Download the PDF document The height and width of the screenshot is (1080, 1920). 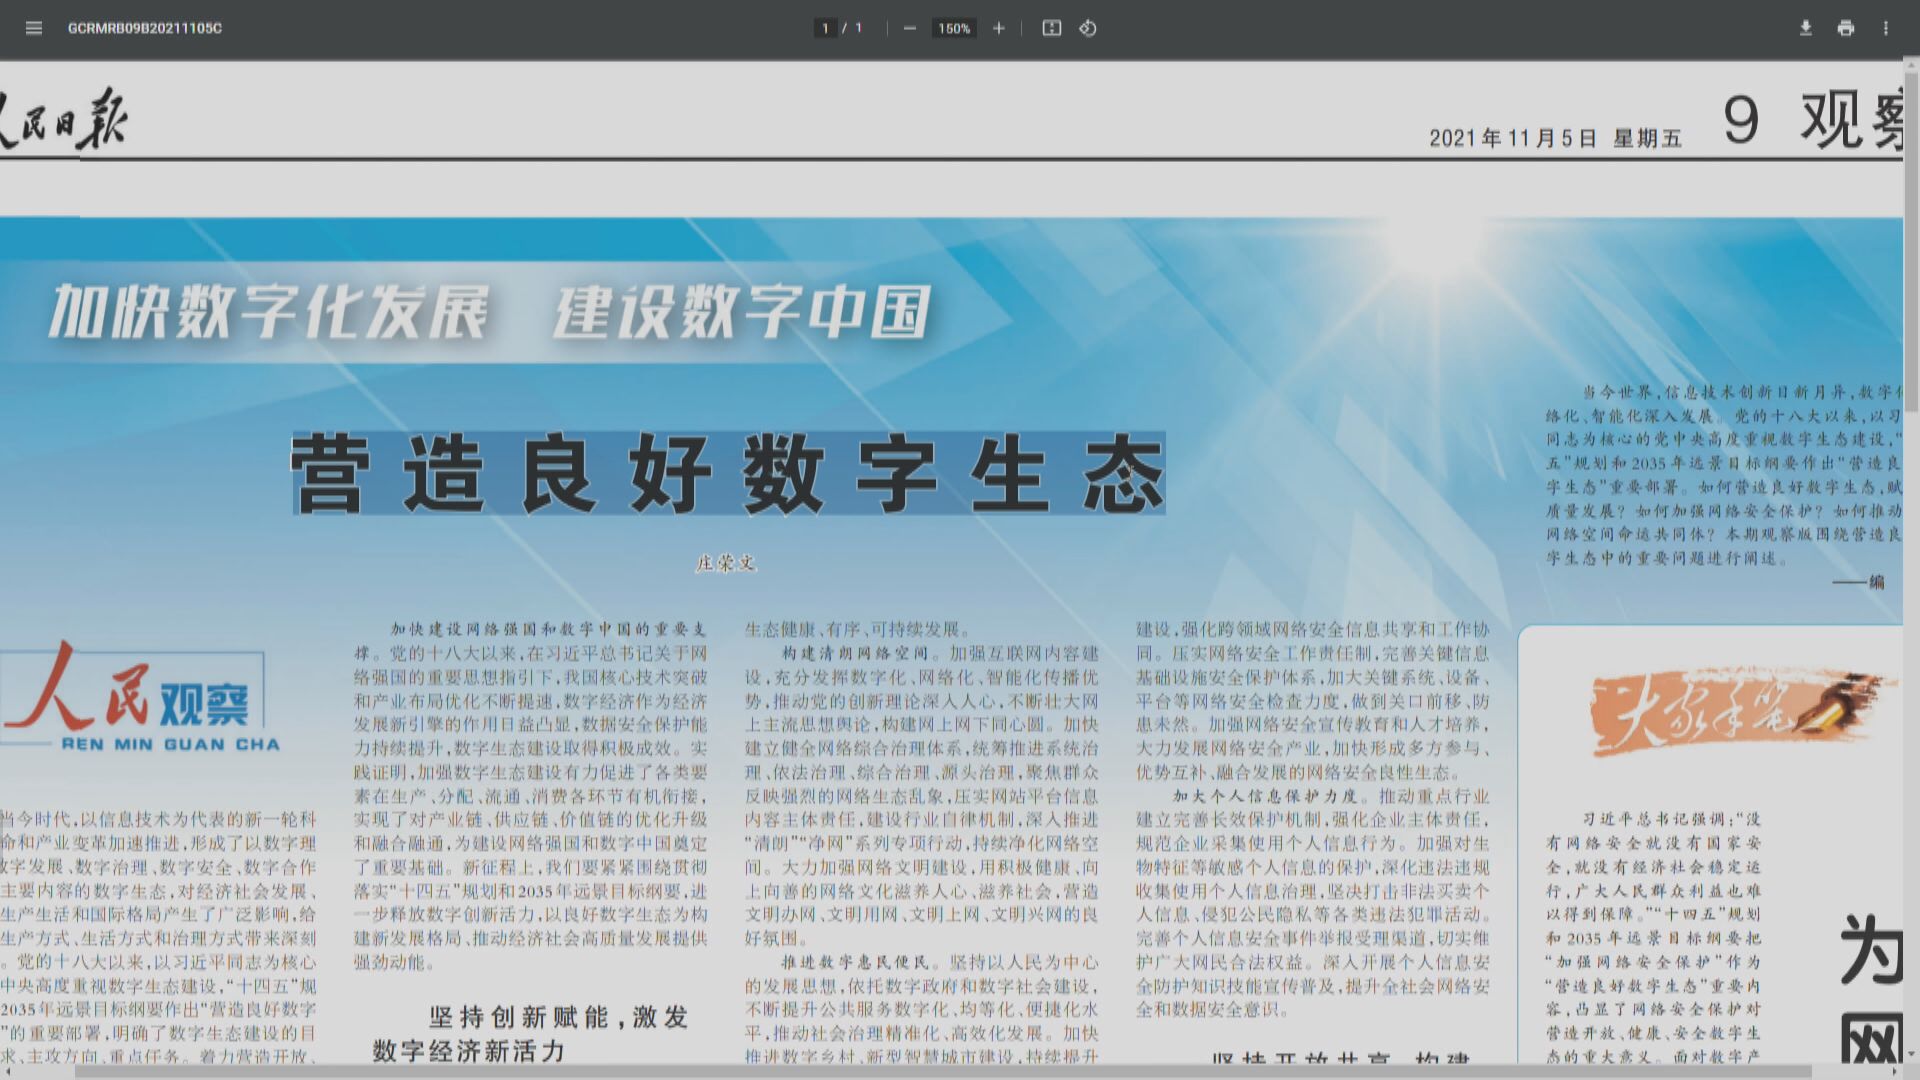coord(1806,28)
